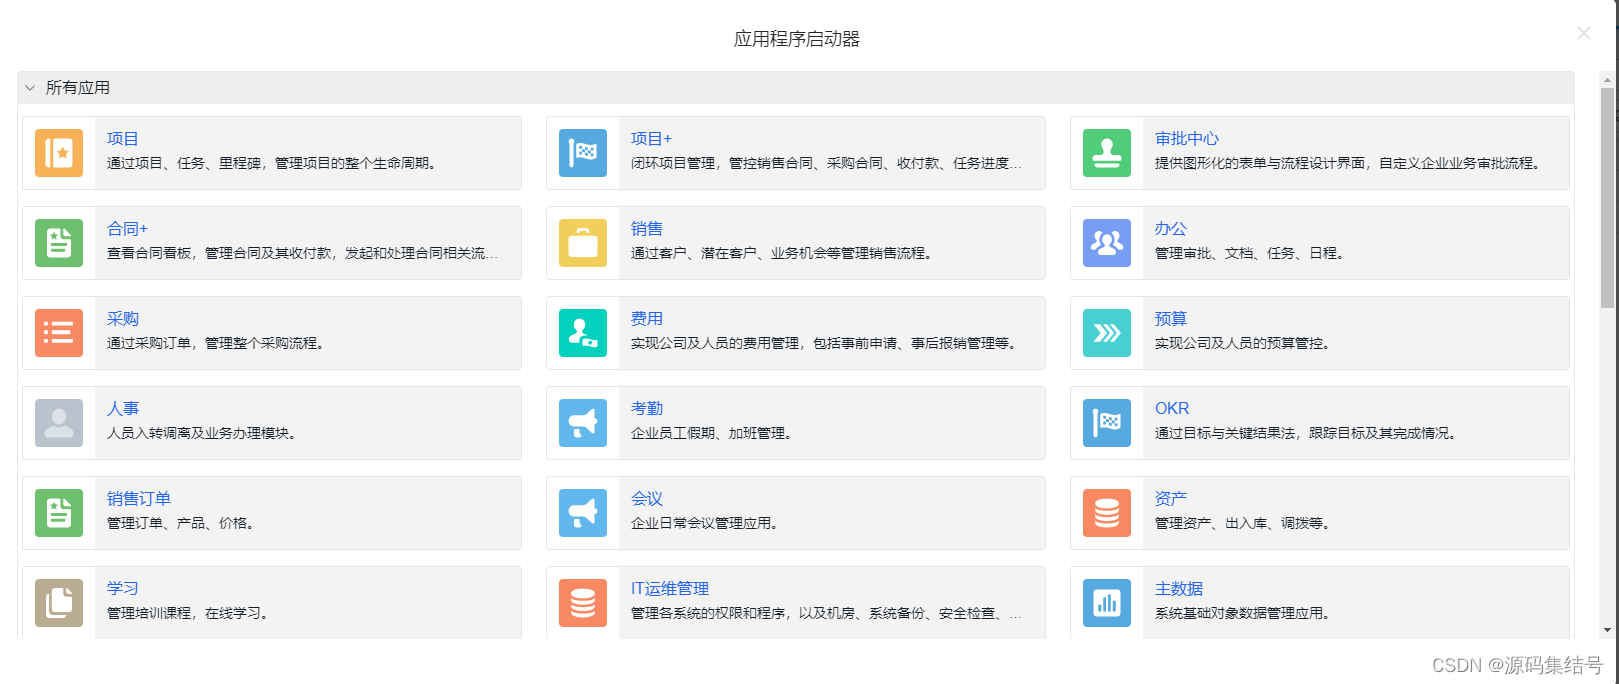Click description 通过项目、任务、里程碑，管理项目的整个生命周期。
Viewport: 1619px width, 684px height.
tap(273, 163)
